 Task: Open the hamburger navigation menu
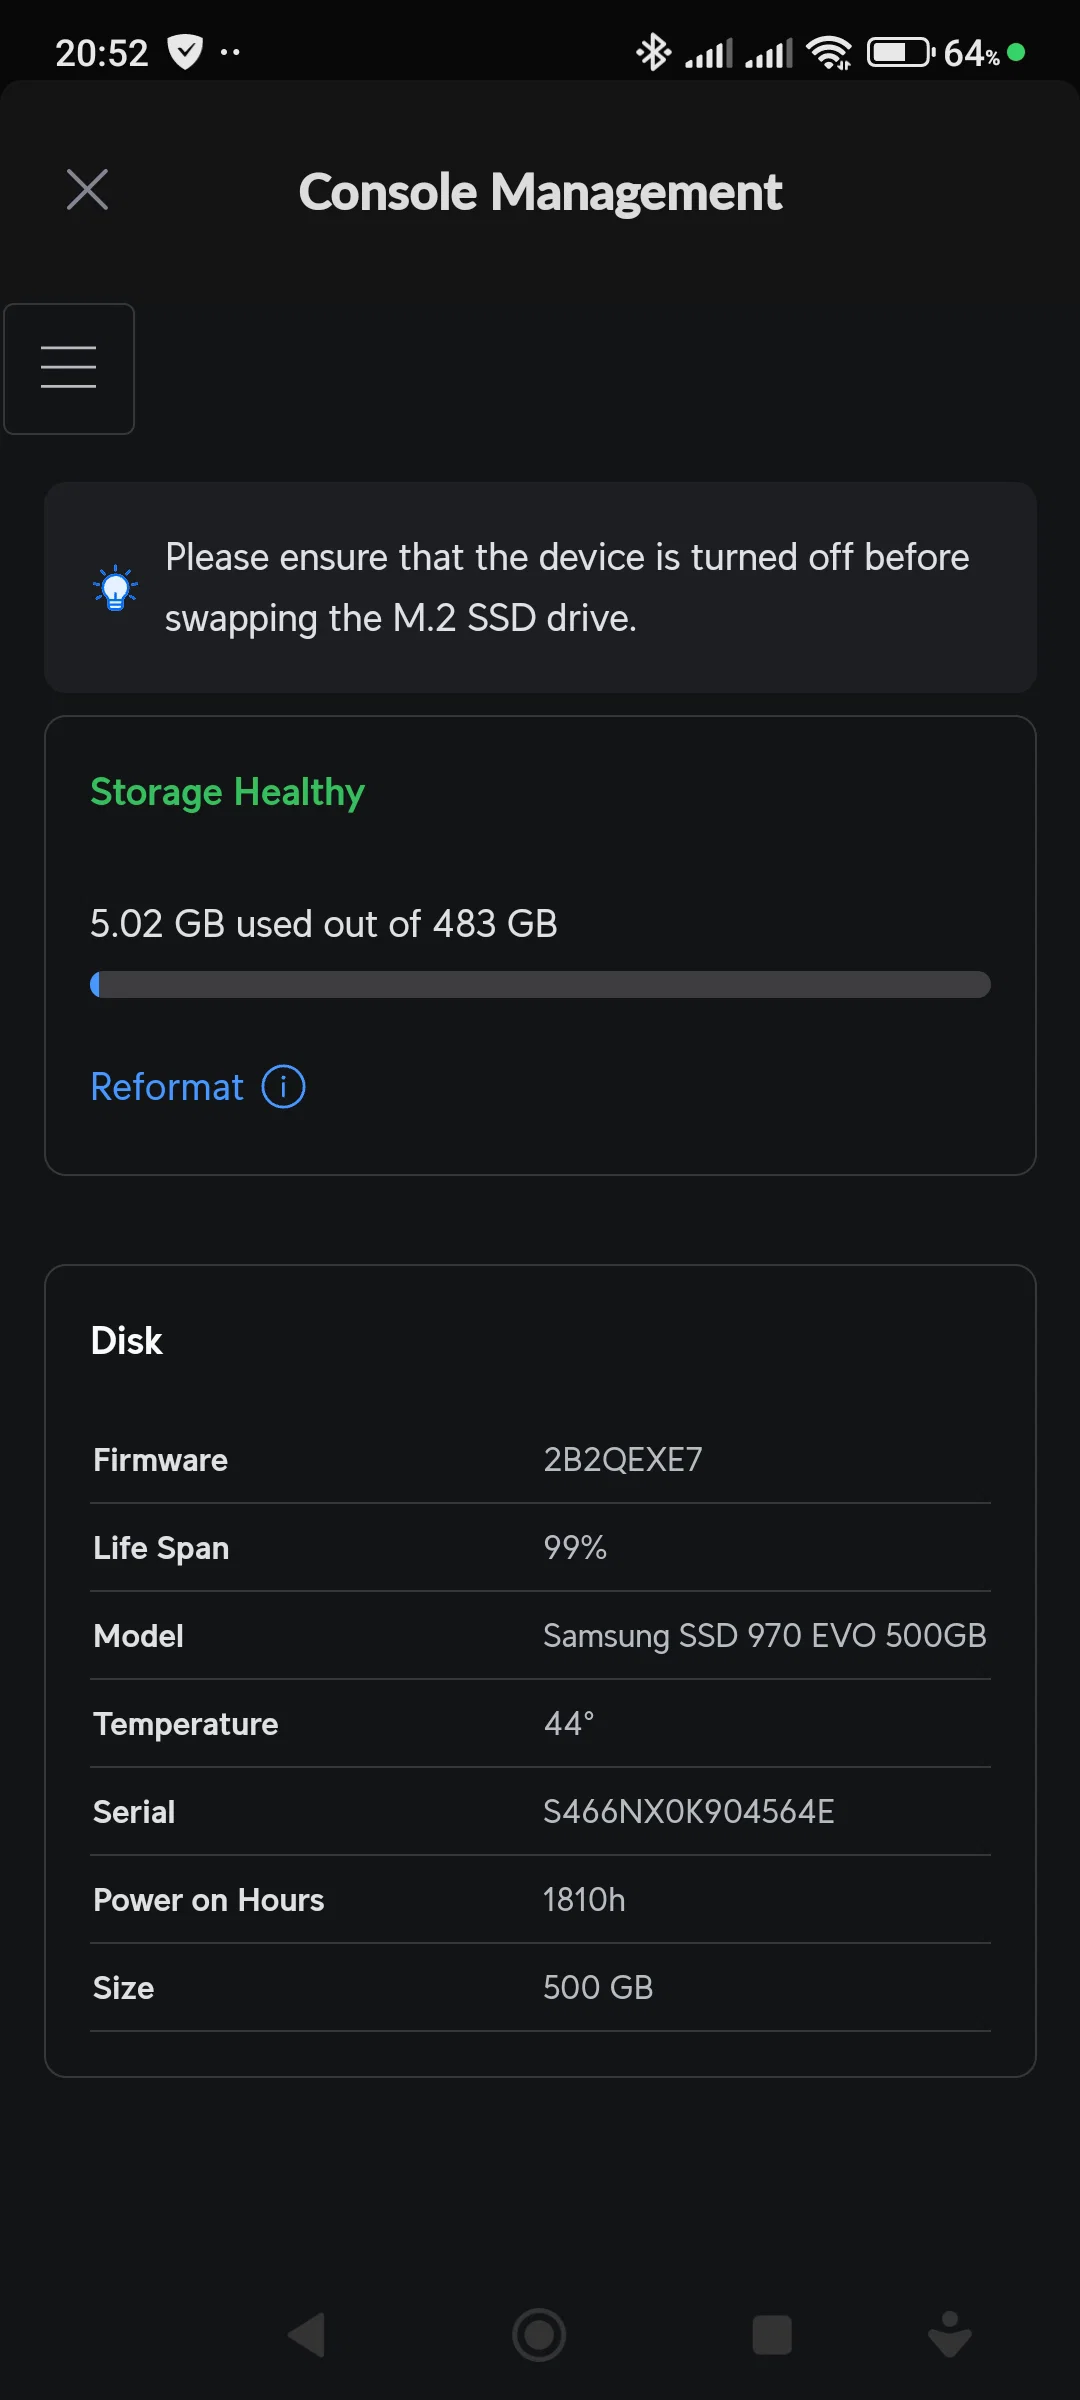pos(69,368)
